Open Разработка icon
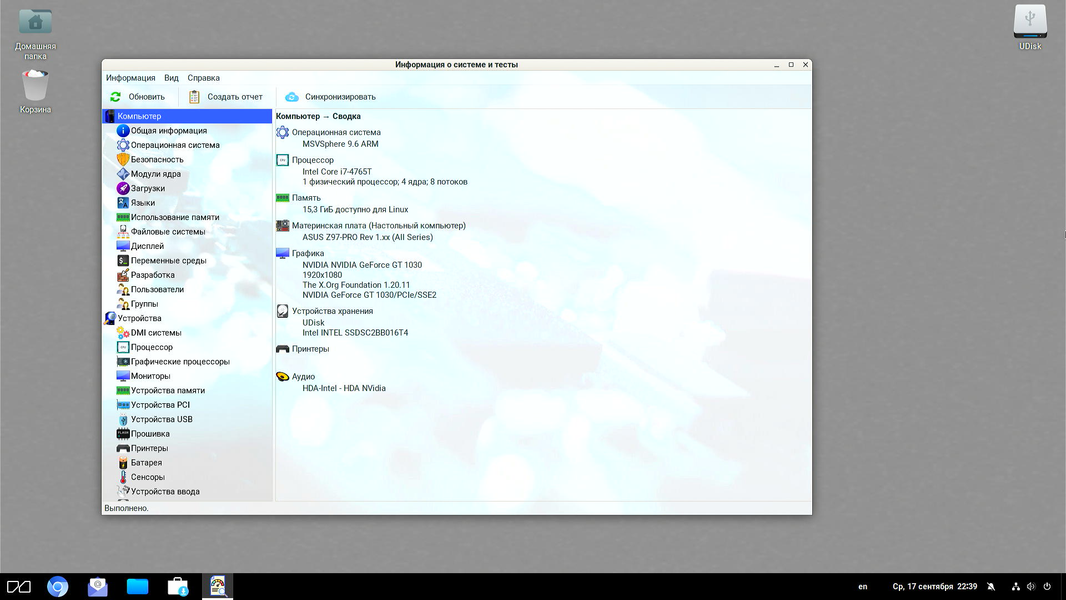Screen dimensions: 1066x600 pyautogui.click(x=123, y=275)
